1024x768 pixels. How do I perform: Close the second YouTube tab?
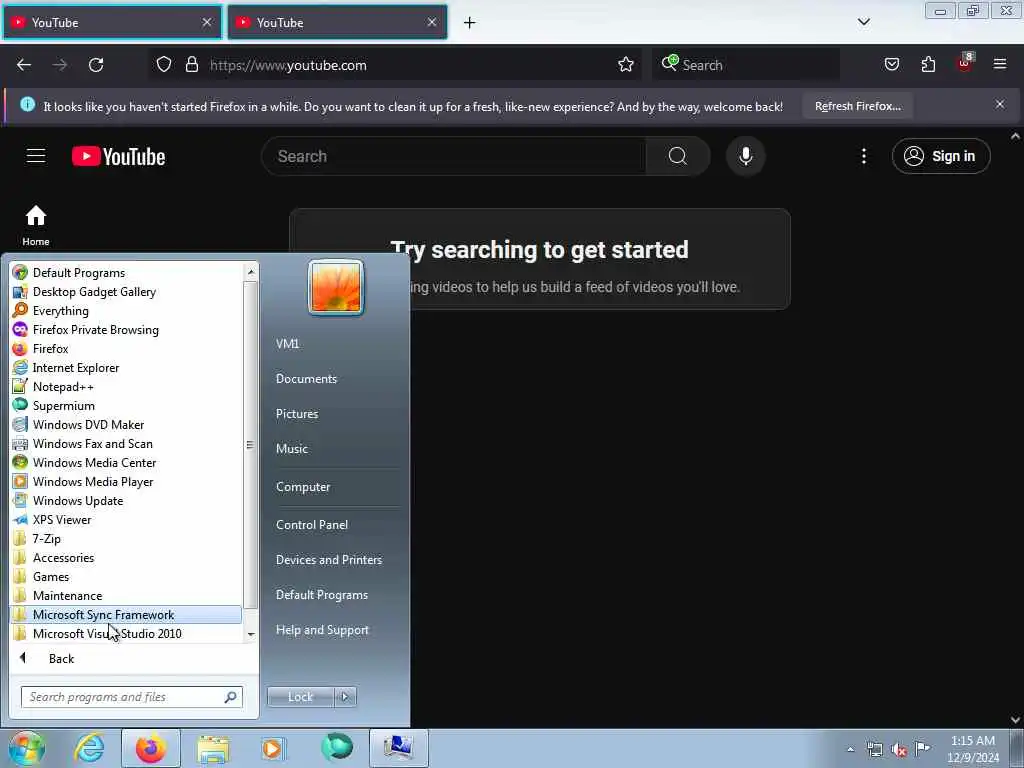(x=432, y=22)
